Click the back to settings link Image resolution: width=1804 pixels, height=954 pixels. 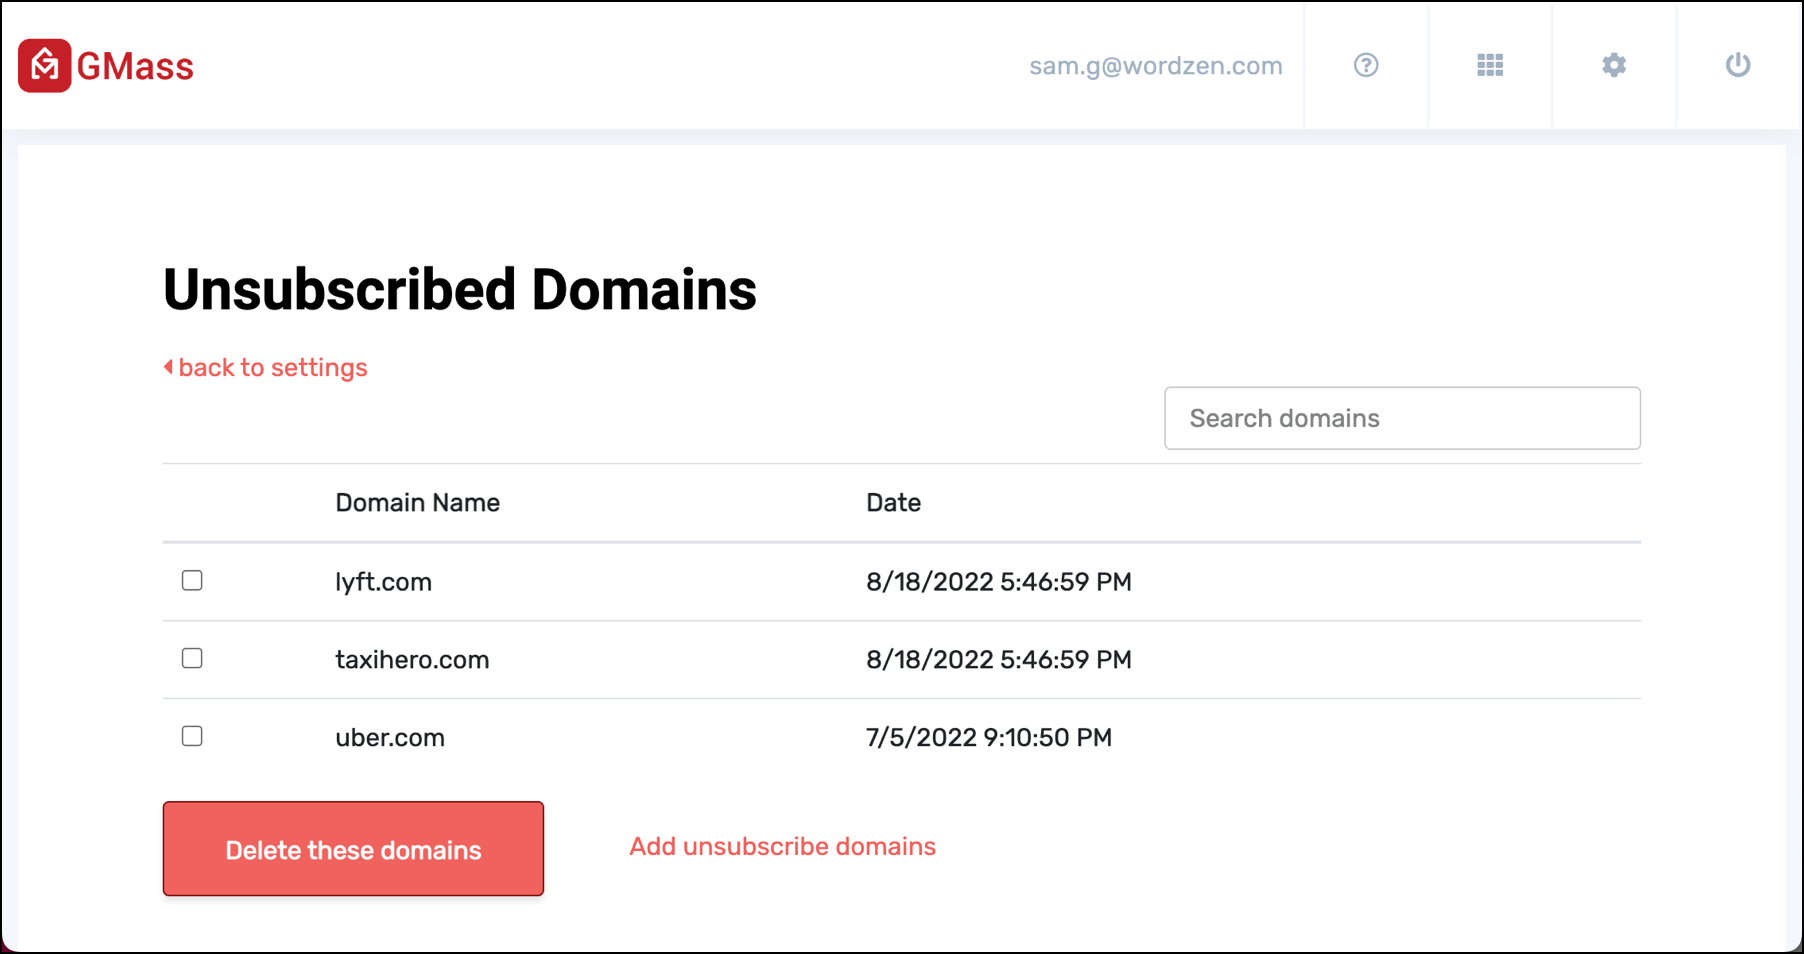(266, 367)
